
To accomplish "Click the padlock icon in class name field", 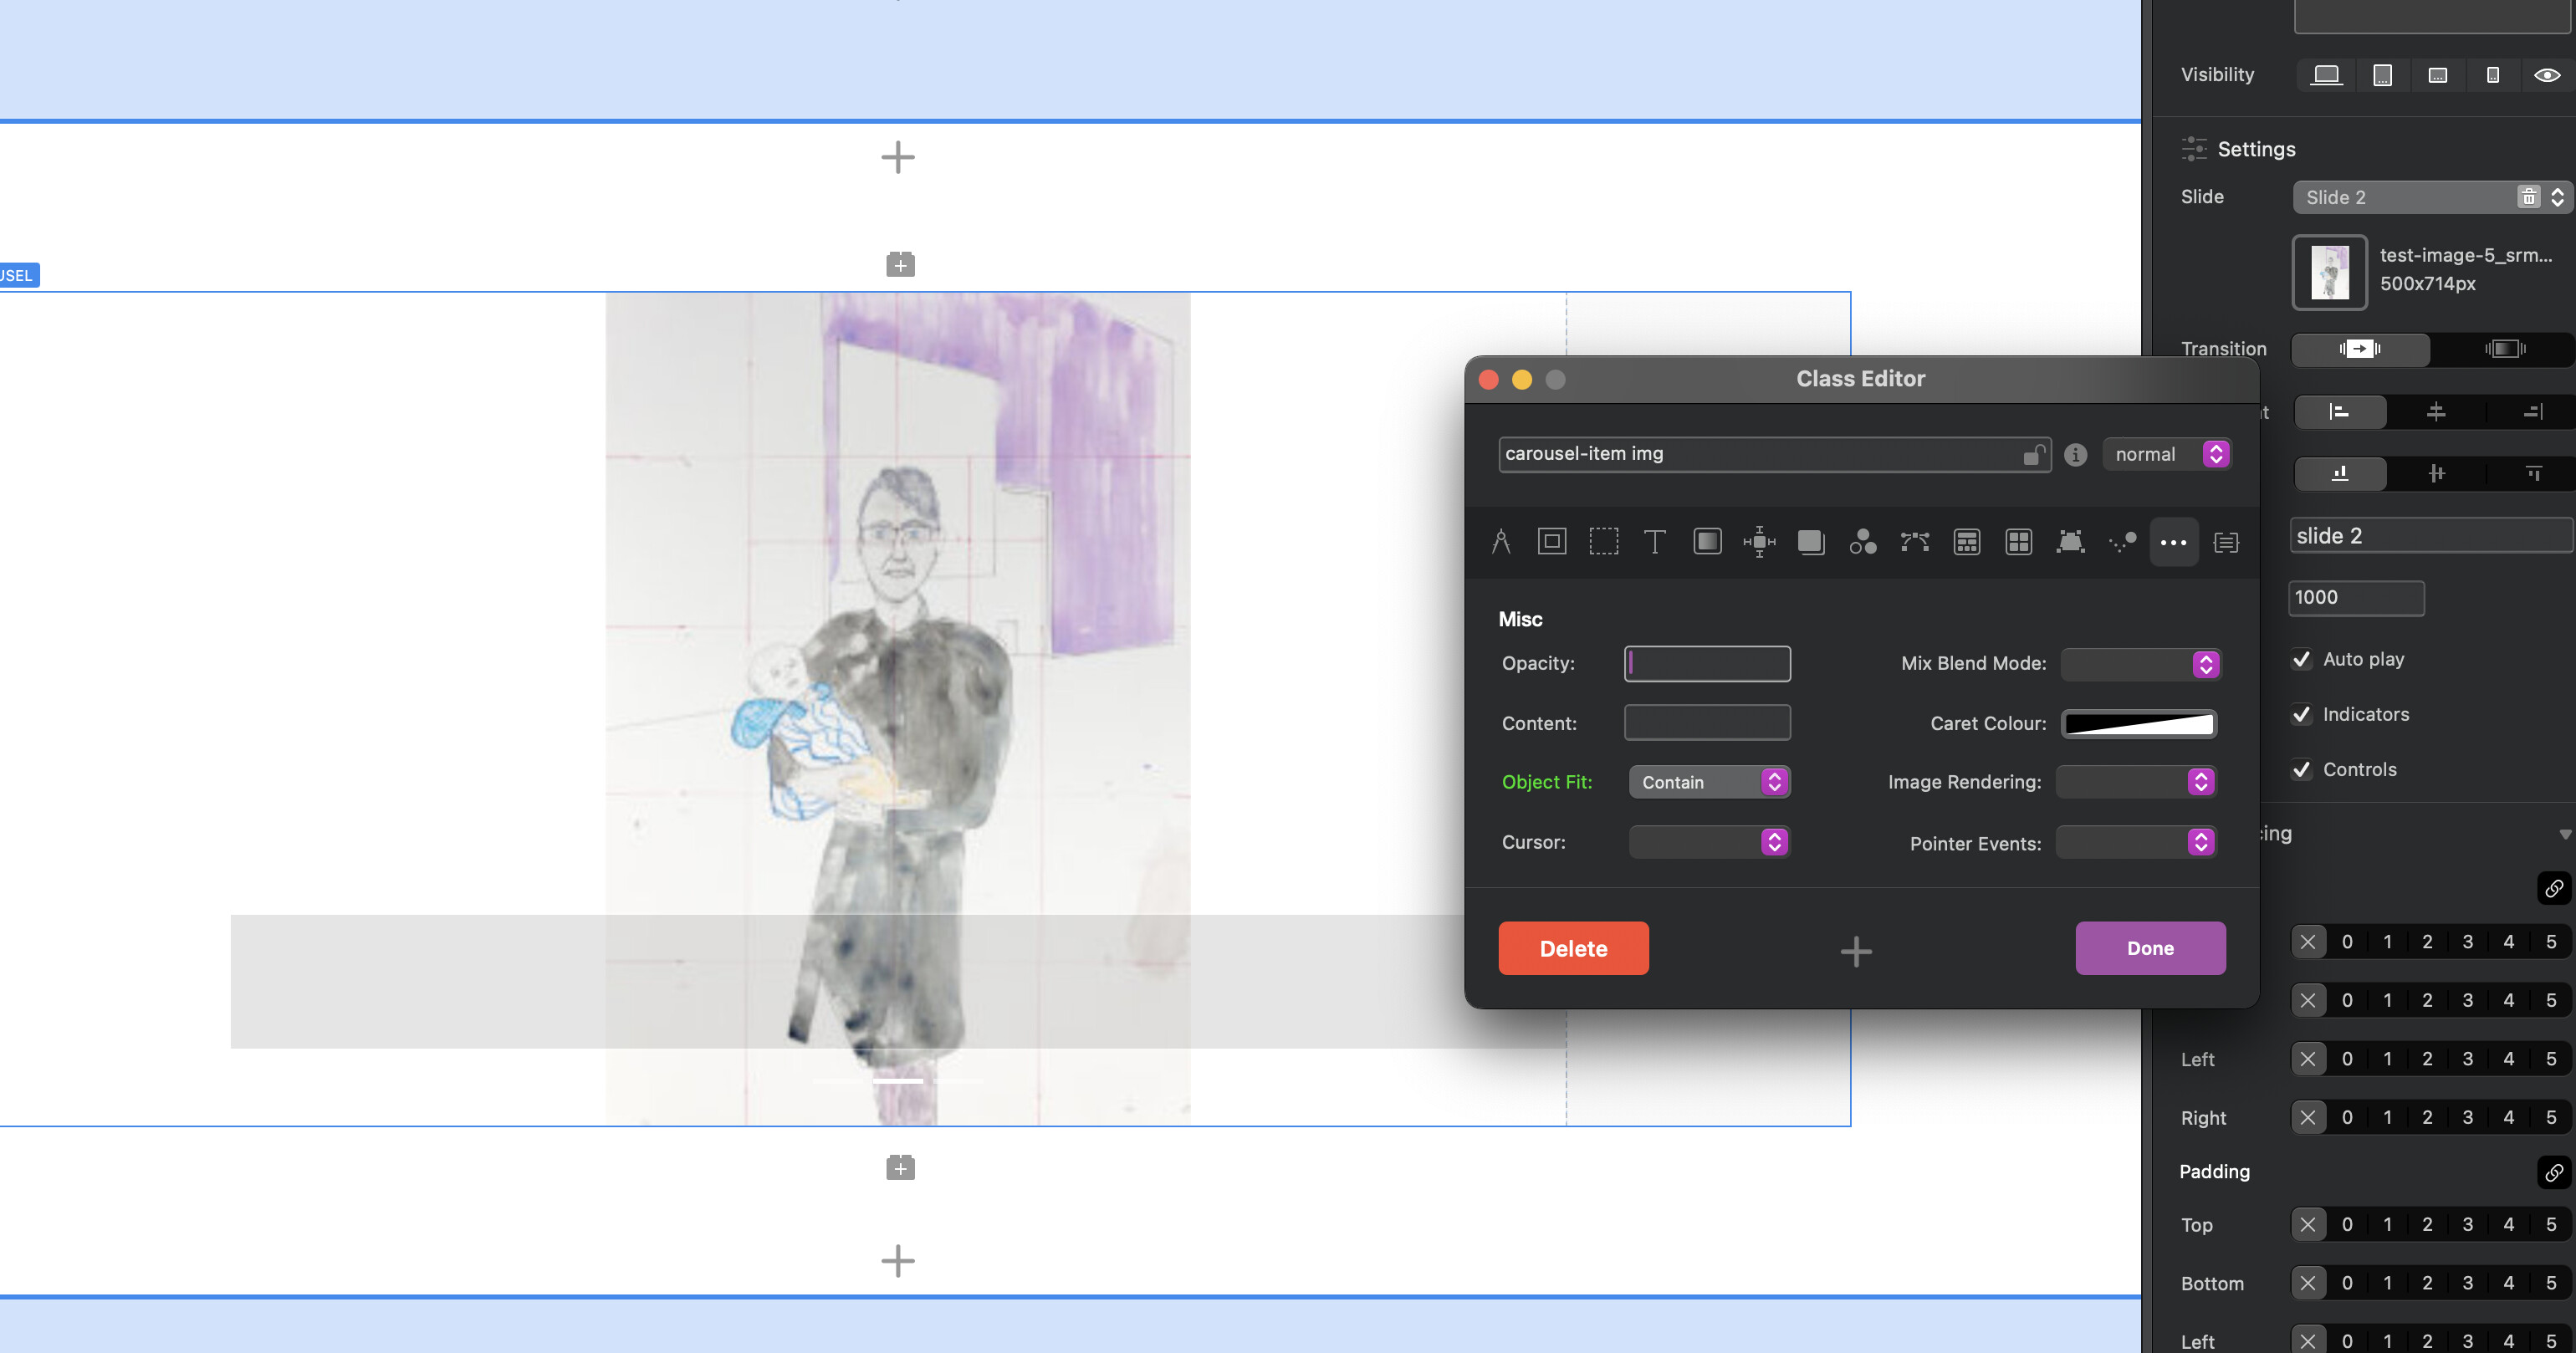I will tap(2032, 455).
